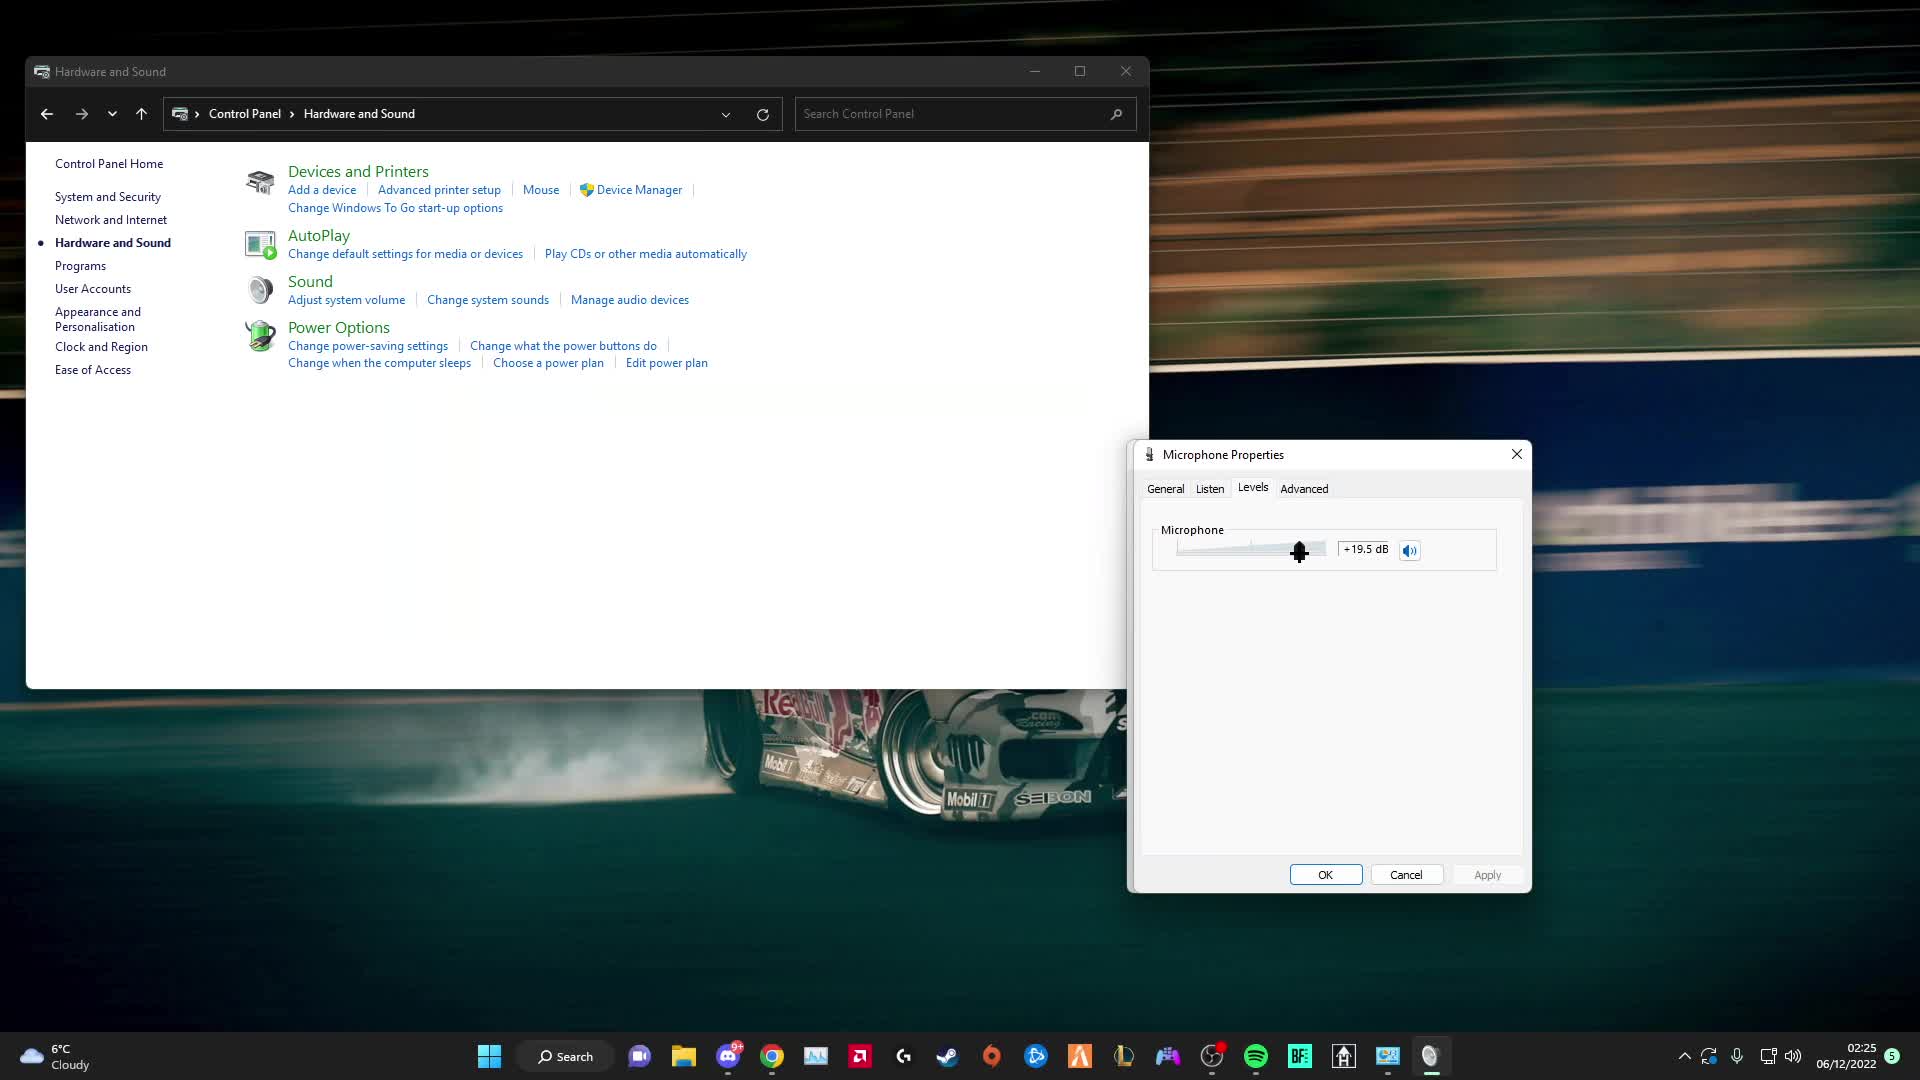1920x1080 pixels.
Task: Switch to the Listen tab
Action: [1209, 489]
